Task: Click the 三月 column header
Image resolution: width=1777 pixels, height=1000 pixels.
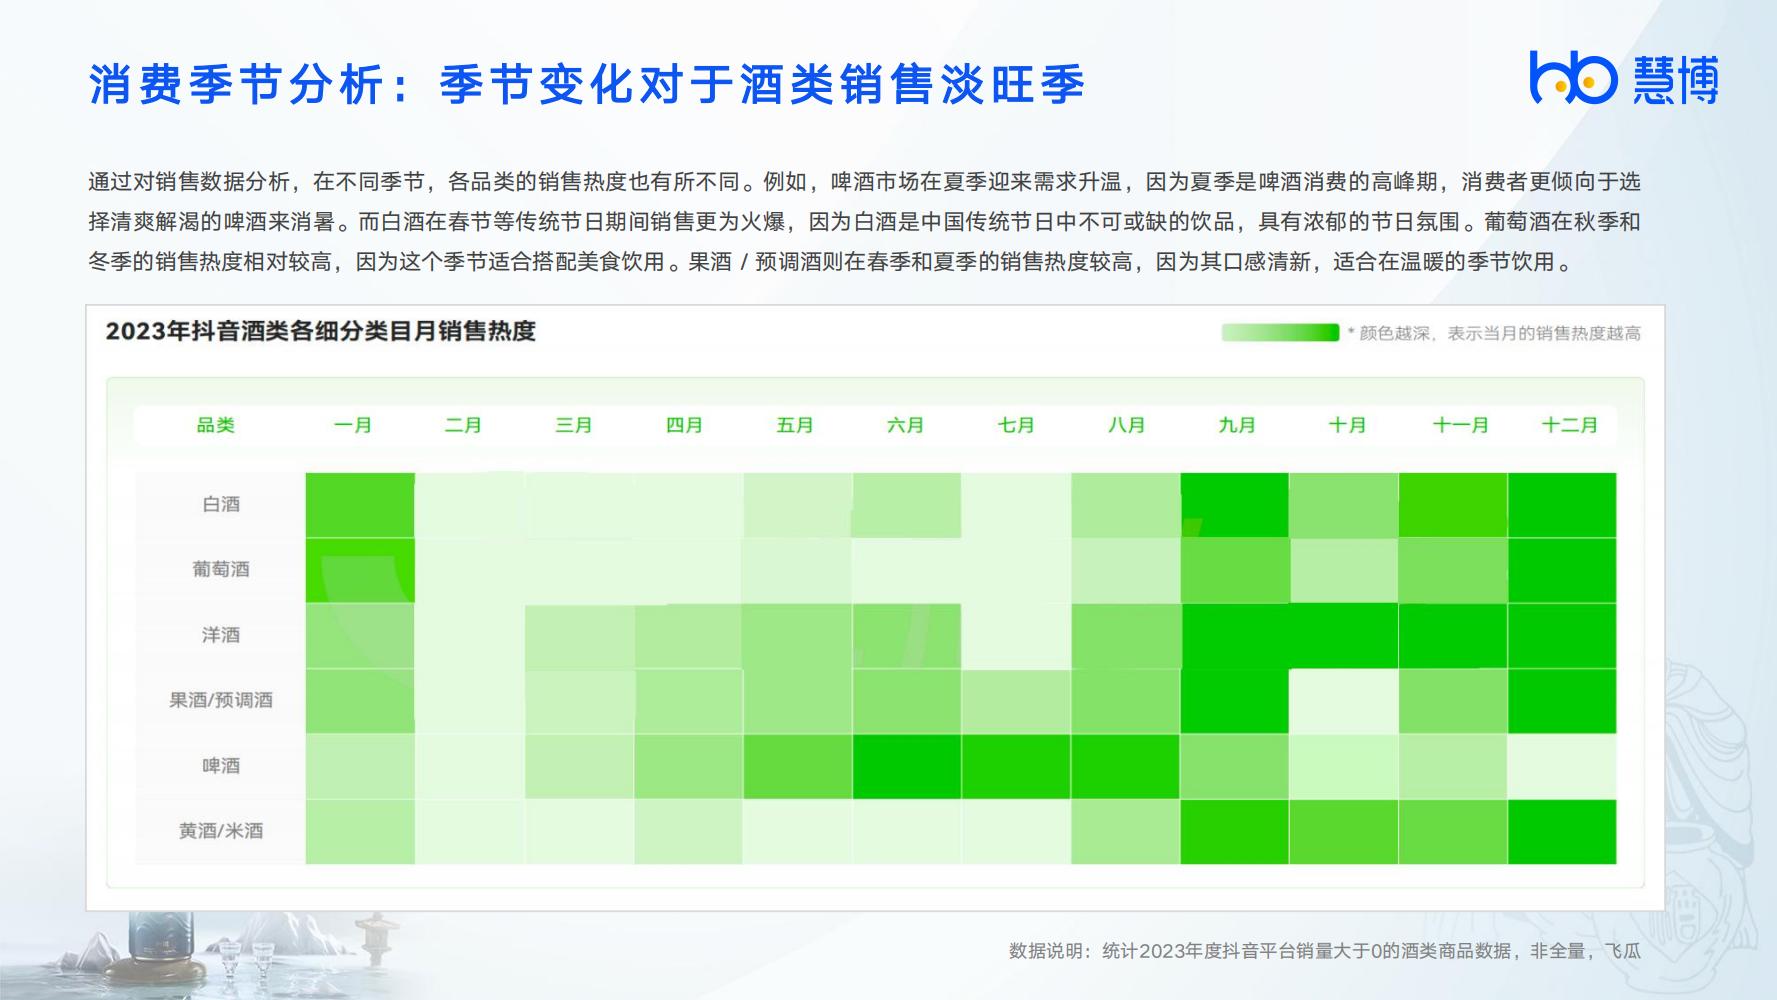Action: (x=574, y=425)
